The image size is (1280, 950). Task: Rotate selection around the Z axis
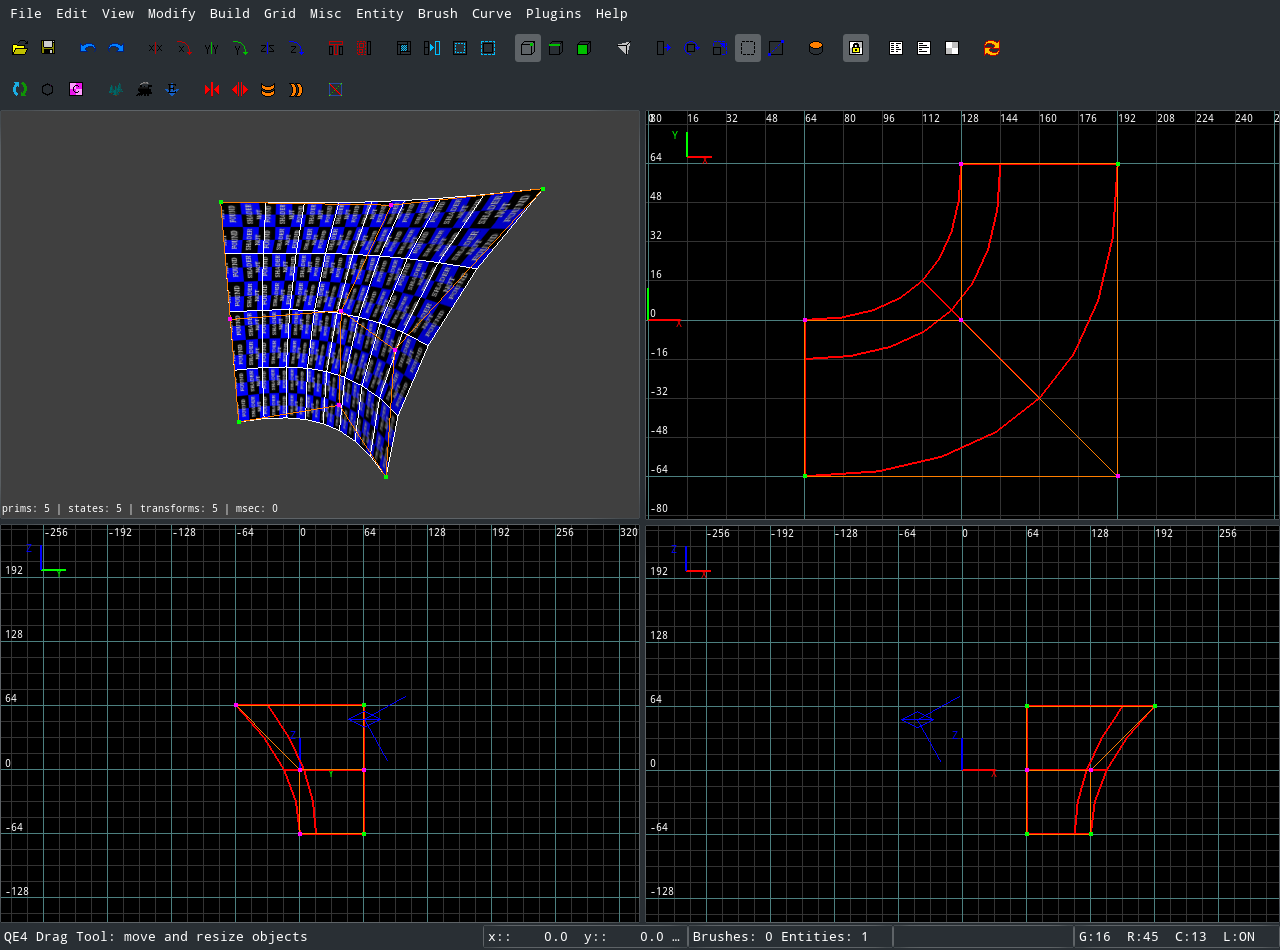[x=296, y=48]
